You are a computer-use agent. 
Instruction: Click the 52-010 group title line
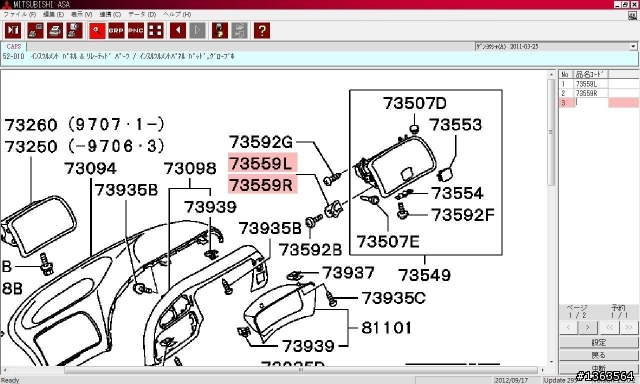click(x=119, y=56)
